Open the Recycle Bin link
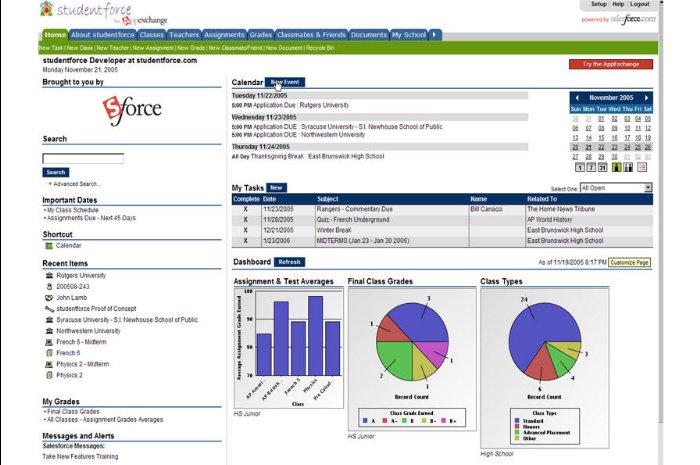This screenshot has height=465, width=700. pos(320,48)
